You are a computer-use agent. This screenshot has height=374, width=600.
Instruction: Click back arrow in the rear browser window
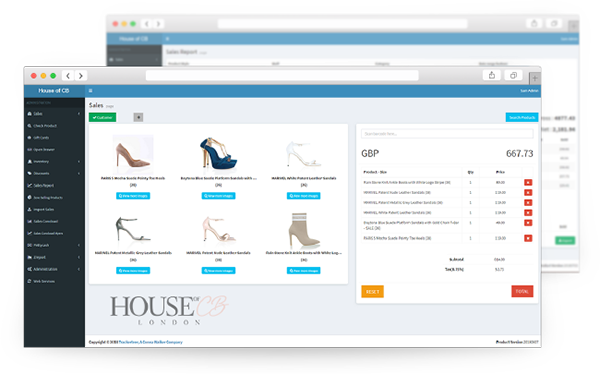(x=147, y=24)
